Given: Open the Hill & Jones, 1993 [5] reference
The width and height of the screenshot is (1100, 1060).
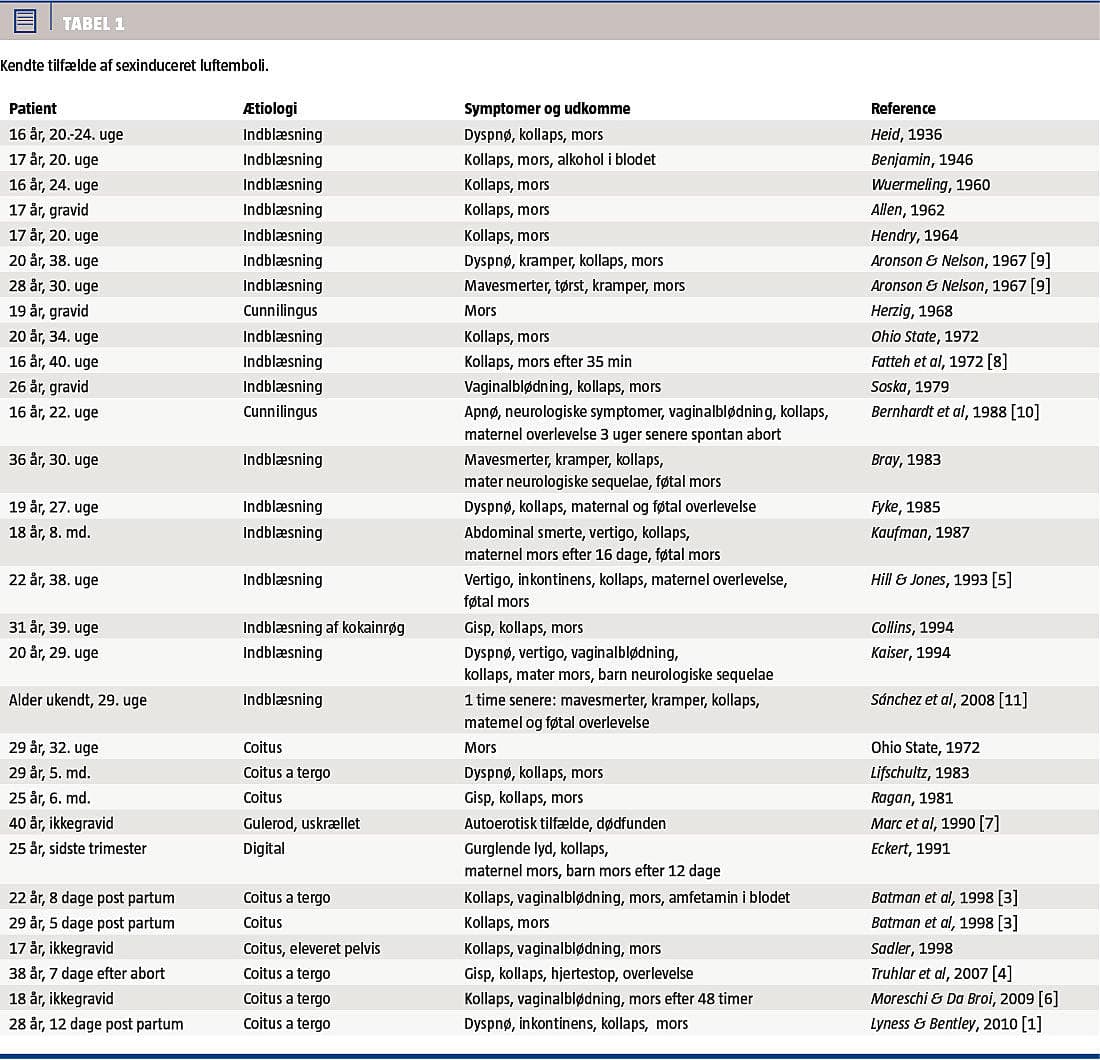Looking at the screenshot, I should 939,579.
